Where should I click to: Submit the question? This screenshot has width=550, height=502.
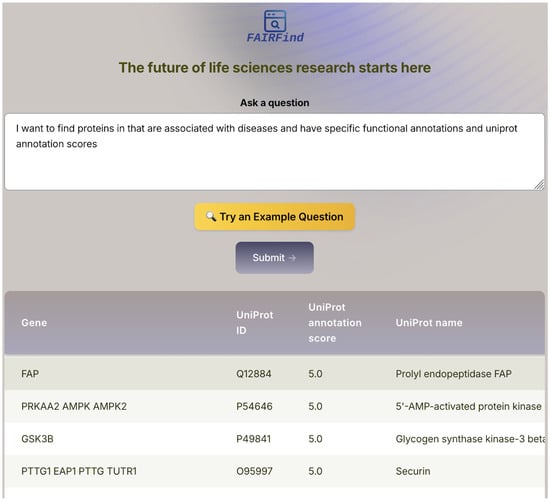[275, 257]
